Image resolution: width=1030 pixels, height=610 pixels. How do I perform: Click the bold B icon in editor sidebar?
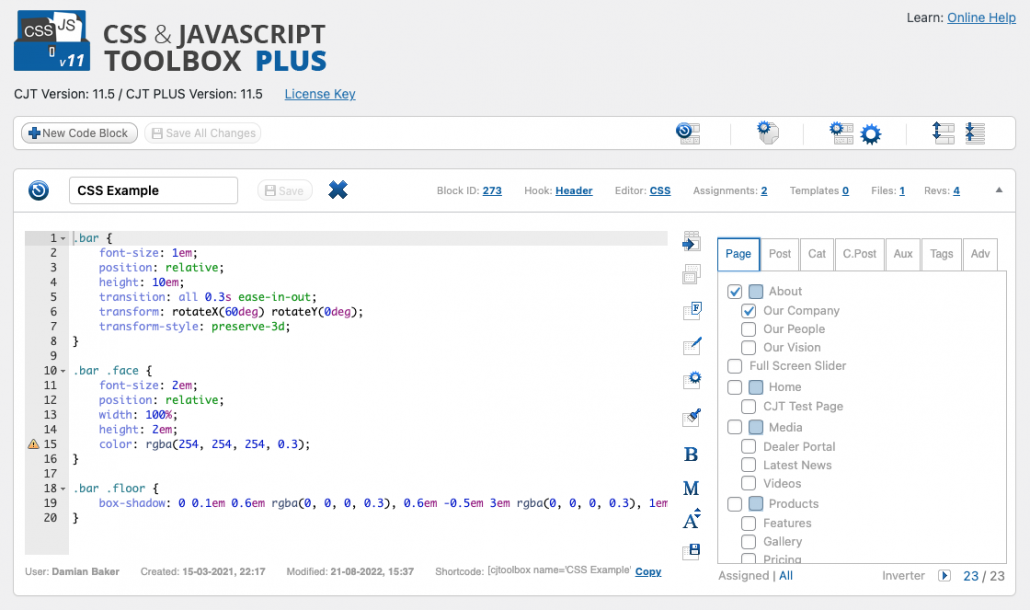click(x=690, y=454)
